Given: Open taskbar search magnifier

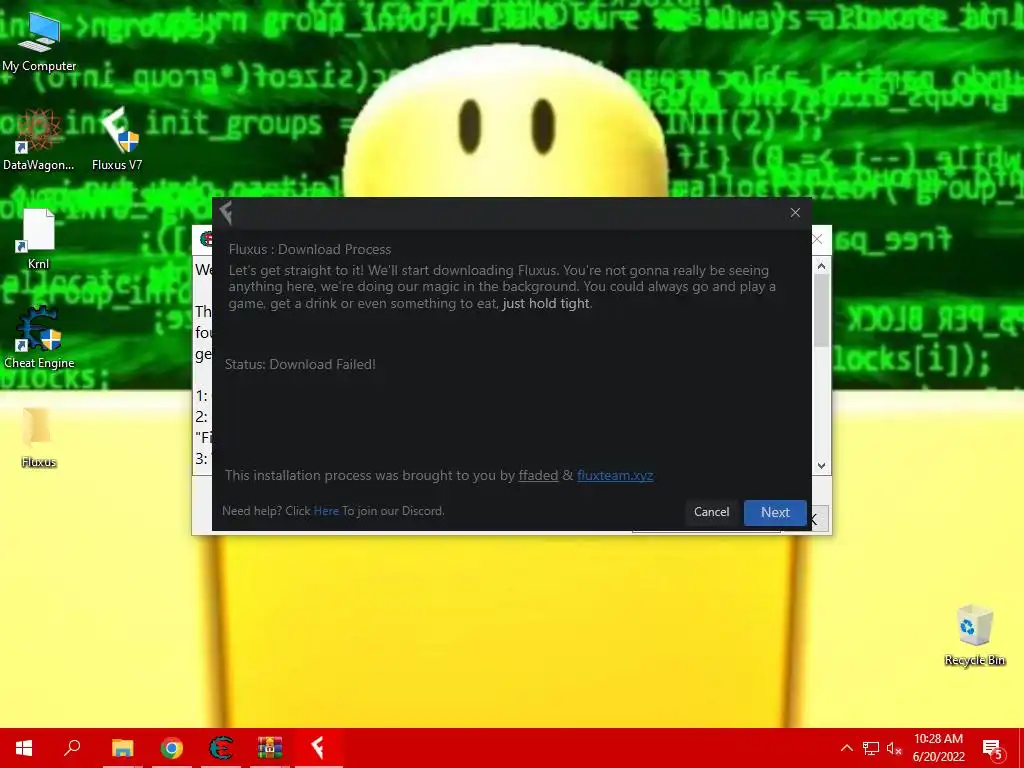Looking at the screenshot, I should (x=72, y=748).
